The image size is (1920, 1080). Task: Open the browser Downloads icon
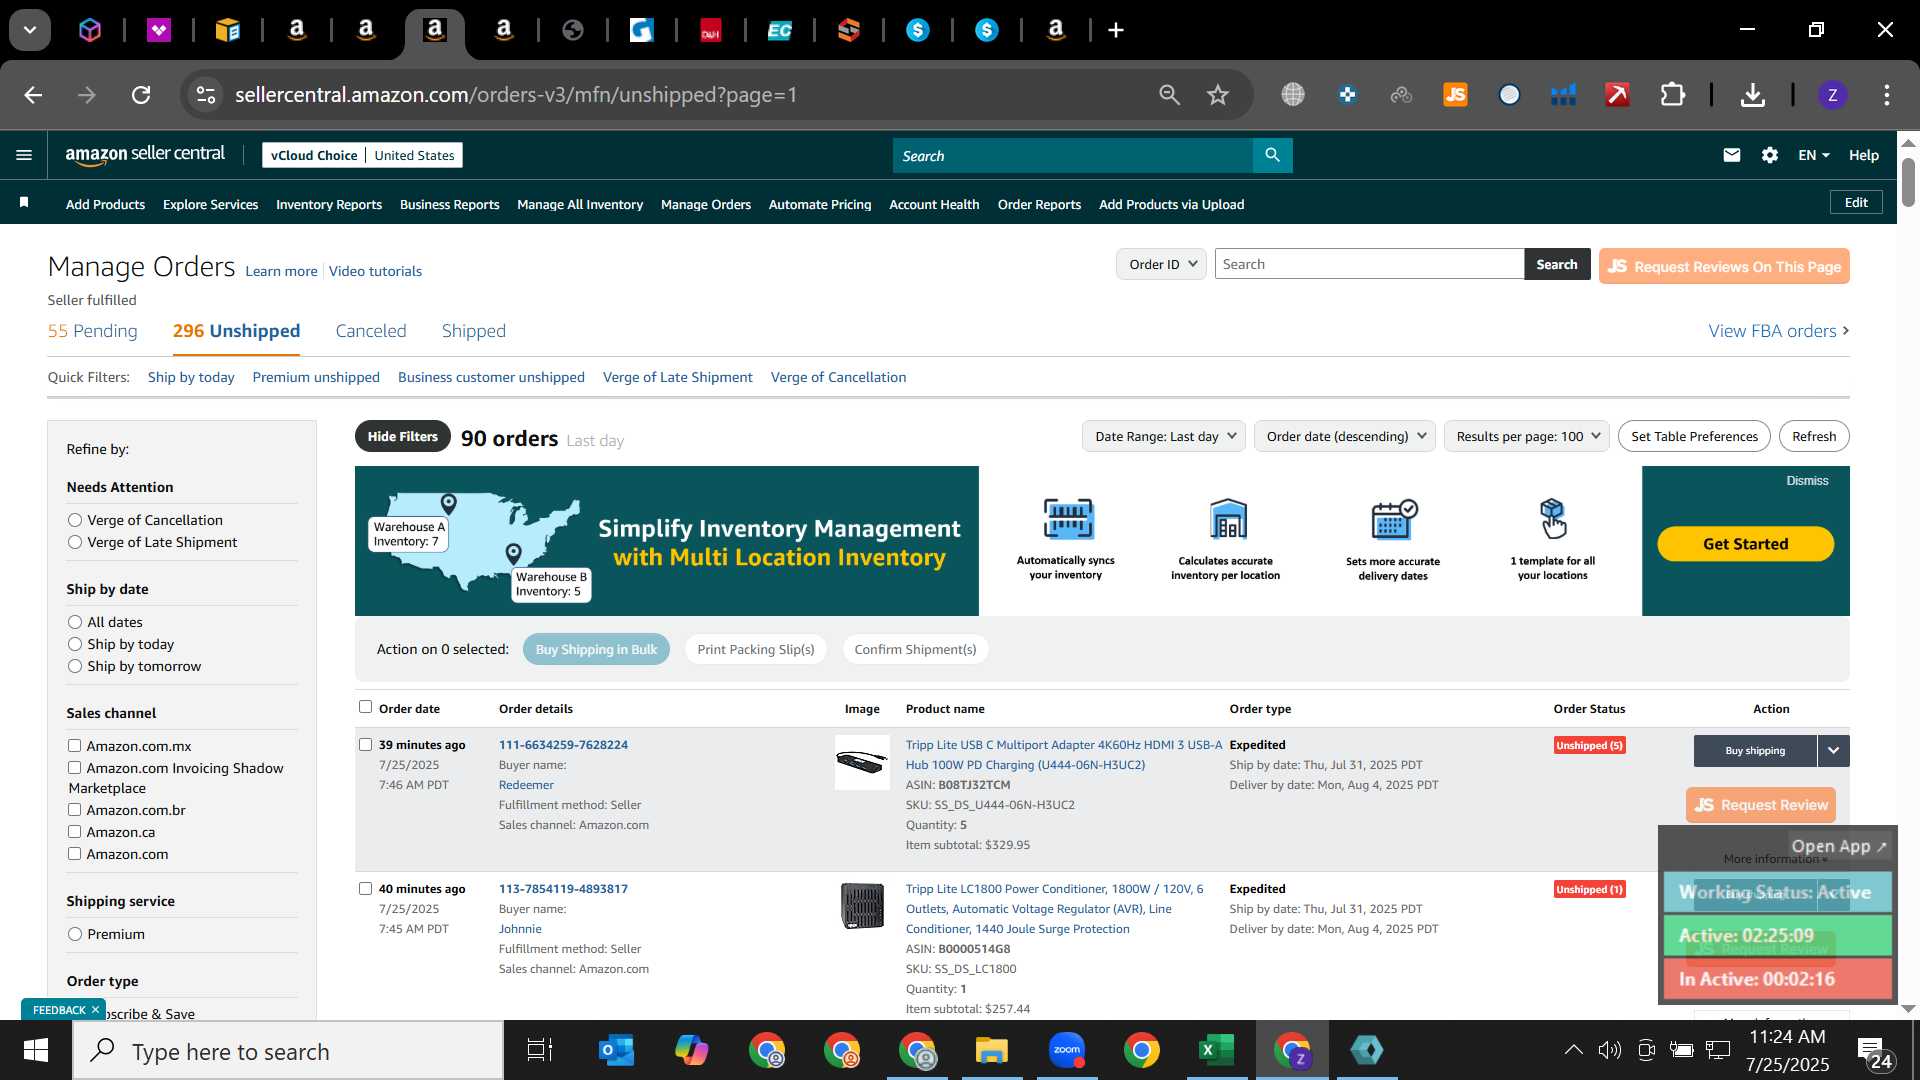pyautogui.click(x=1752, y=95)
